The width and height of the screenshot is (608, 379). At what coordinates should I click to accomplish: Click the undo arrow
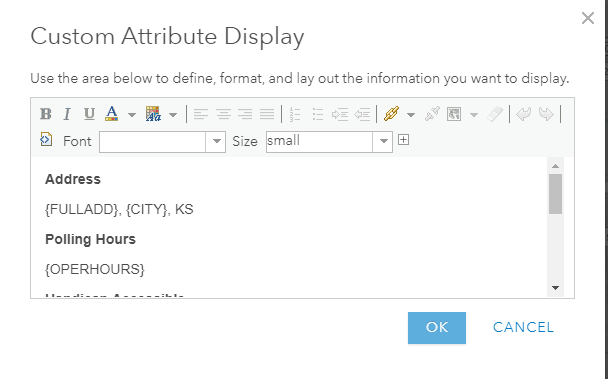pos(523,114)
